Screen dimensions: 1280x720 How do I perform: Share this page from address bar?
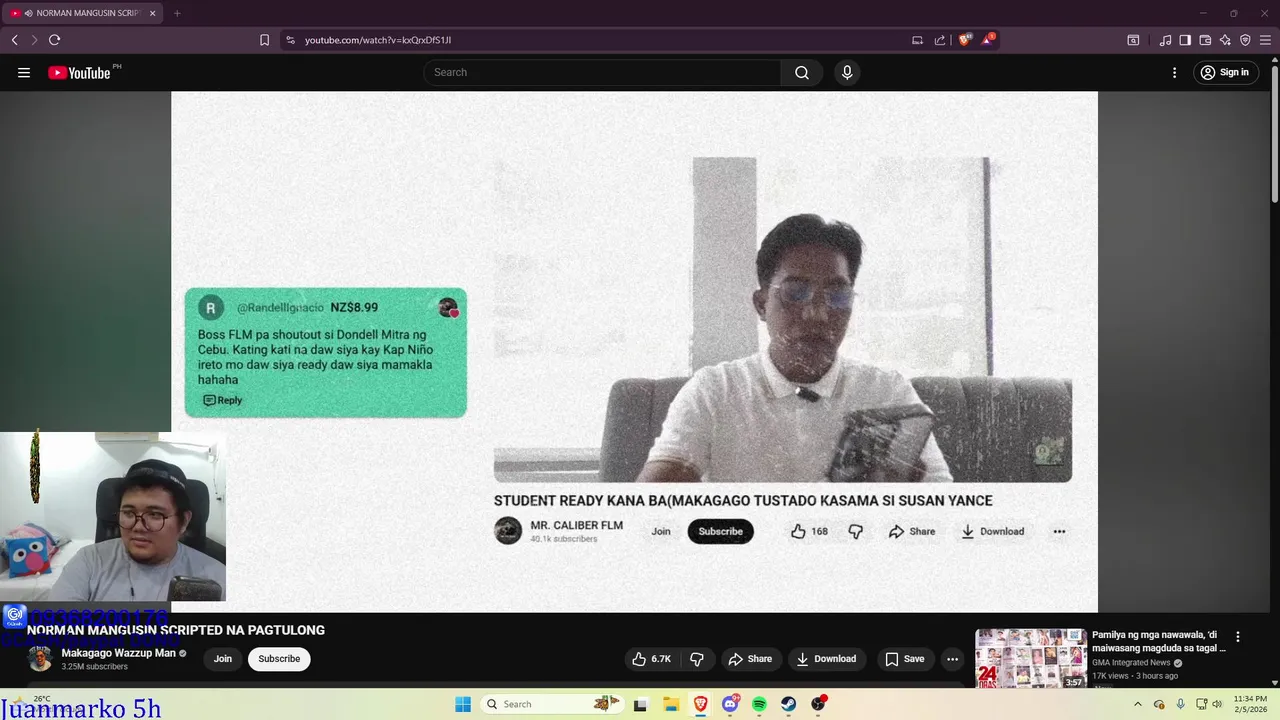(940, 40)
